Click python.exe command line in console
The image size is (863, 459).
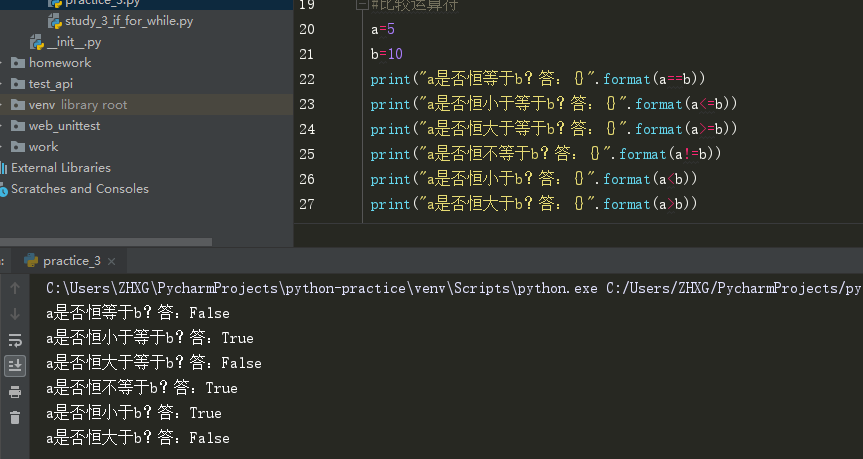click(454, 288)
